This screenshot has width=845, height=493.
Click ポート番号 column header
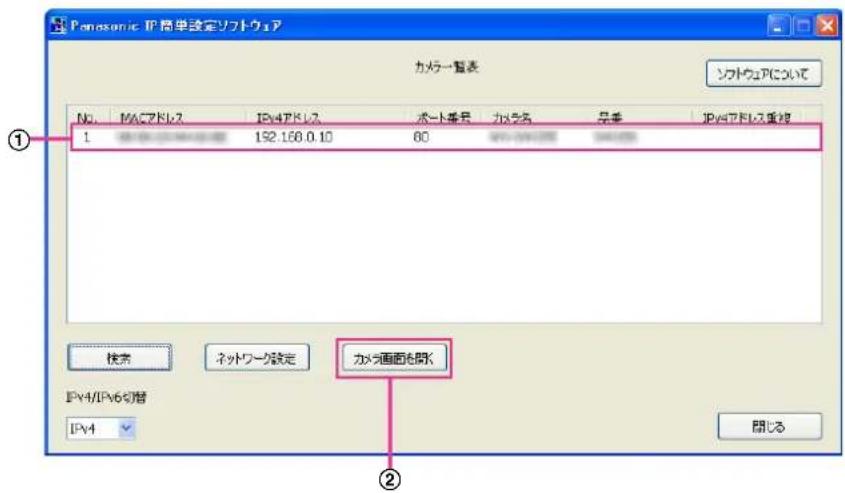coord(444,117)
